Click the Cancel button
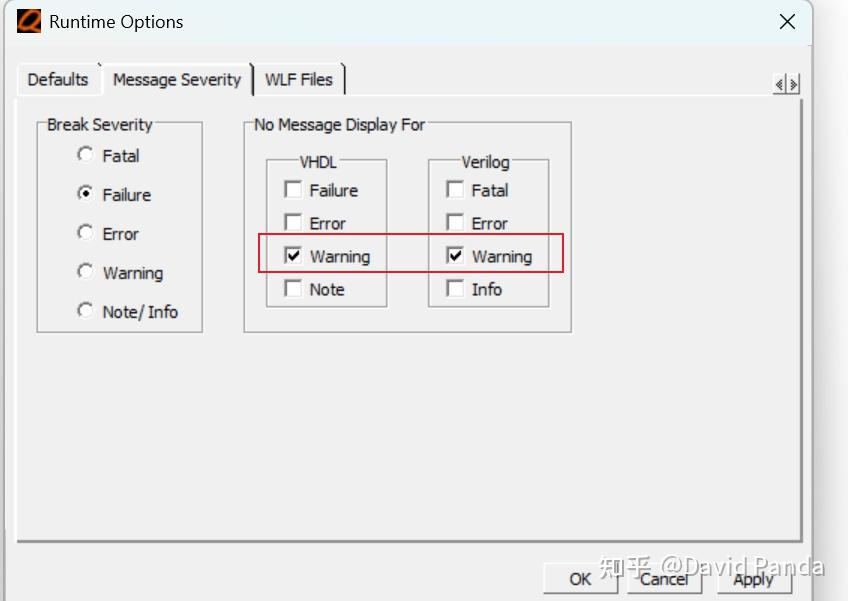This screenshot has height=601, width=848. click(x=664, y=579)
